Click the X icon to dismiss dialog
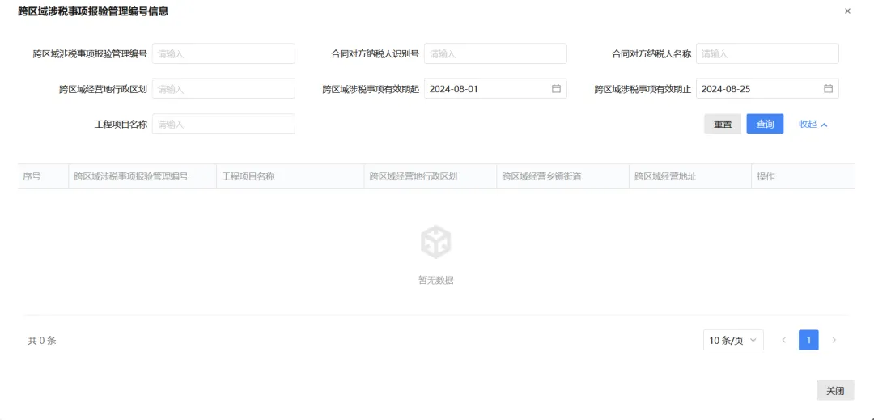The width and height of the screenshot is (874, 420). 848,12
